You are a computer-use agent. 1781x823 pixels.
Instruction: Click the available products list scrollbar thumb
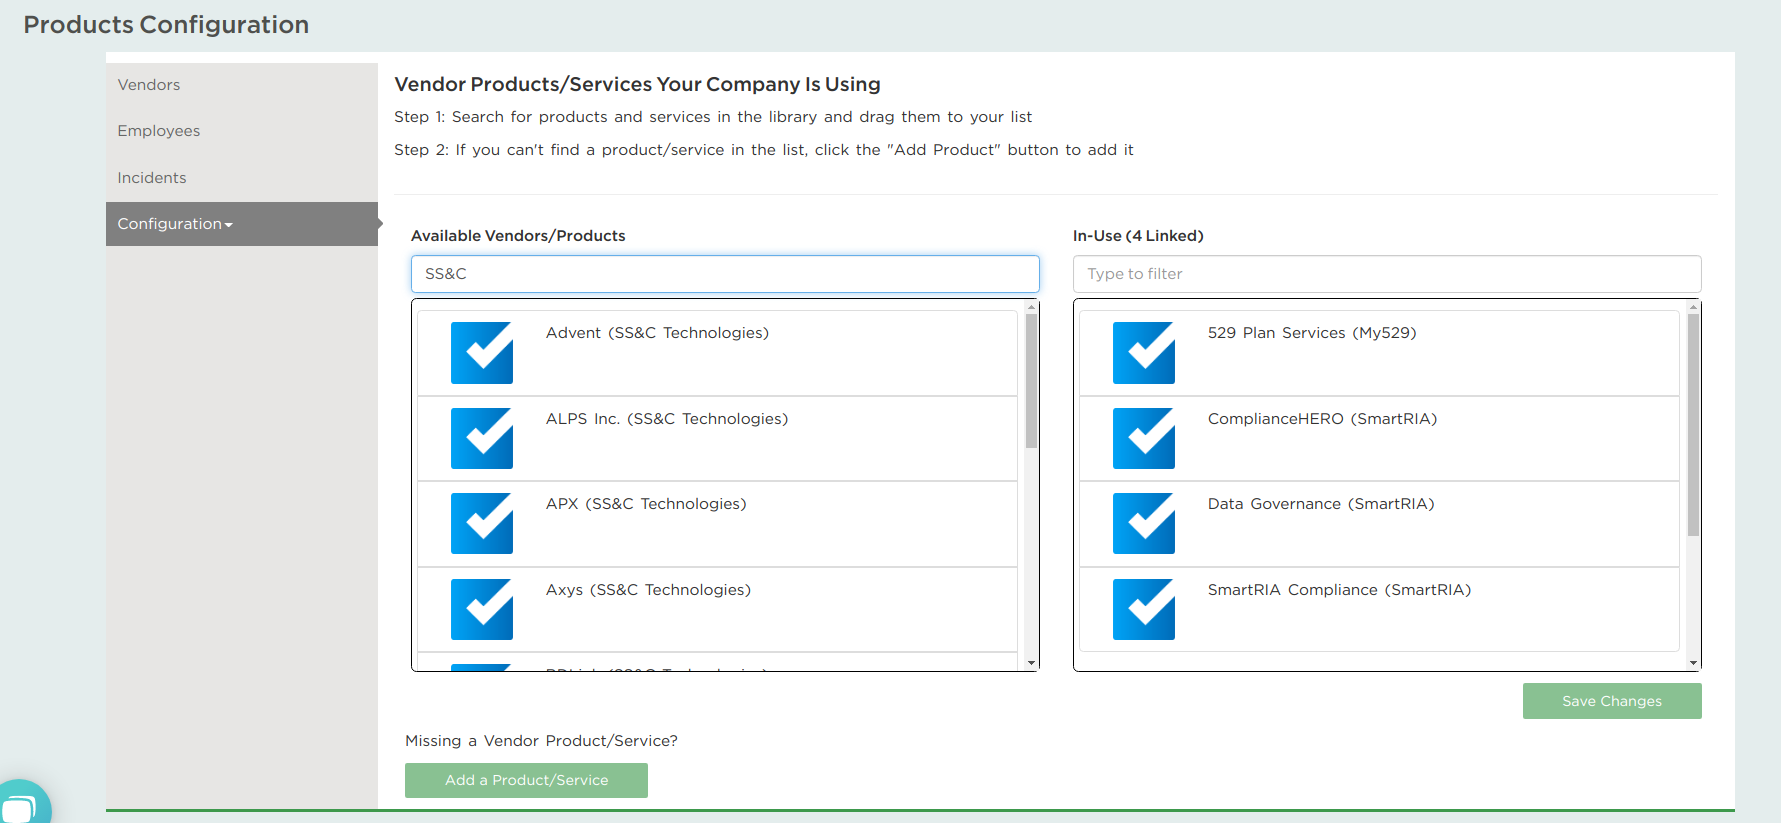pos(1032,381)
